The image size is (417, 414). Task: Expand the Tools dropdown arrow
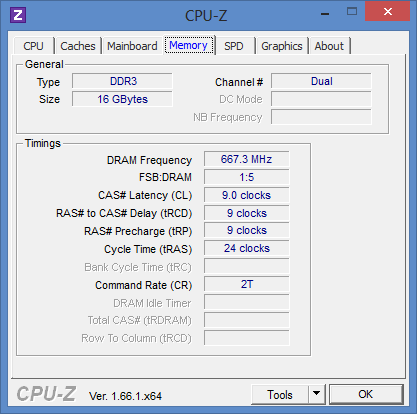click(317, 395)
